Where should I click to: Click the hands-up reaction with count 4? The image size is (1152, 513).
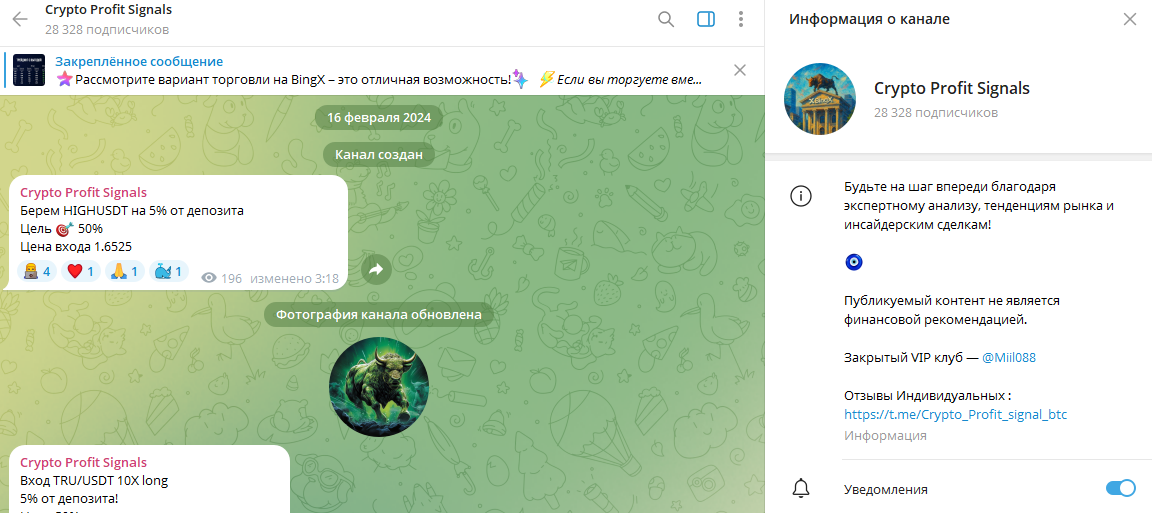(37, 272)
